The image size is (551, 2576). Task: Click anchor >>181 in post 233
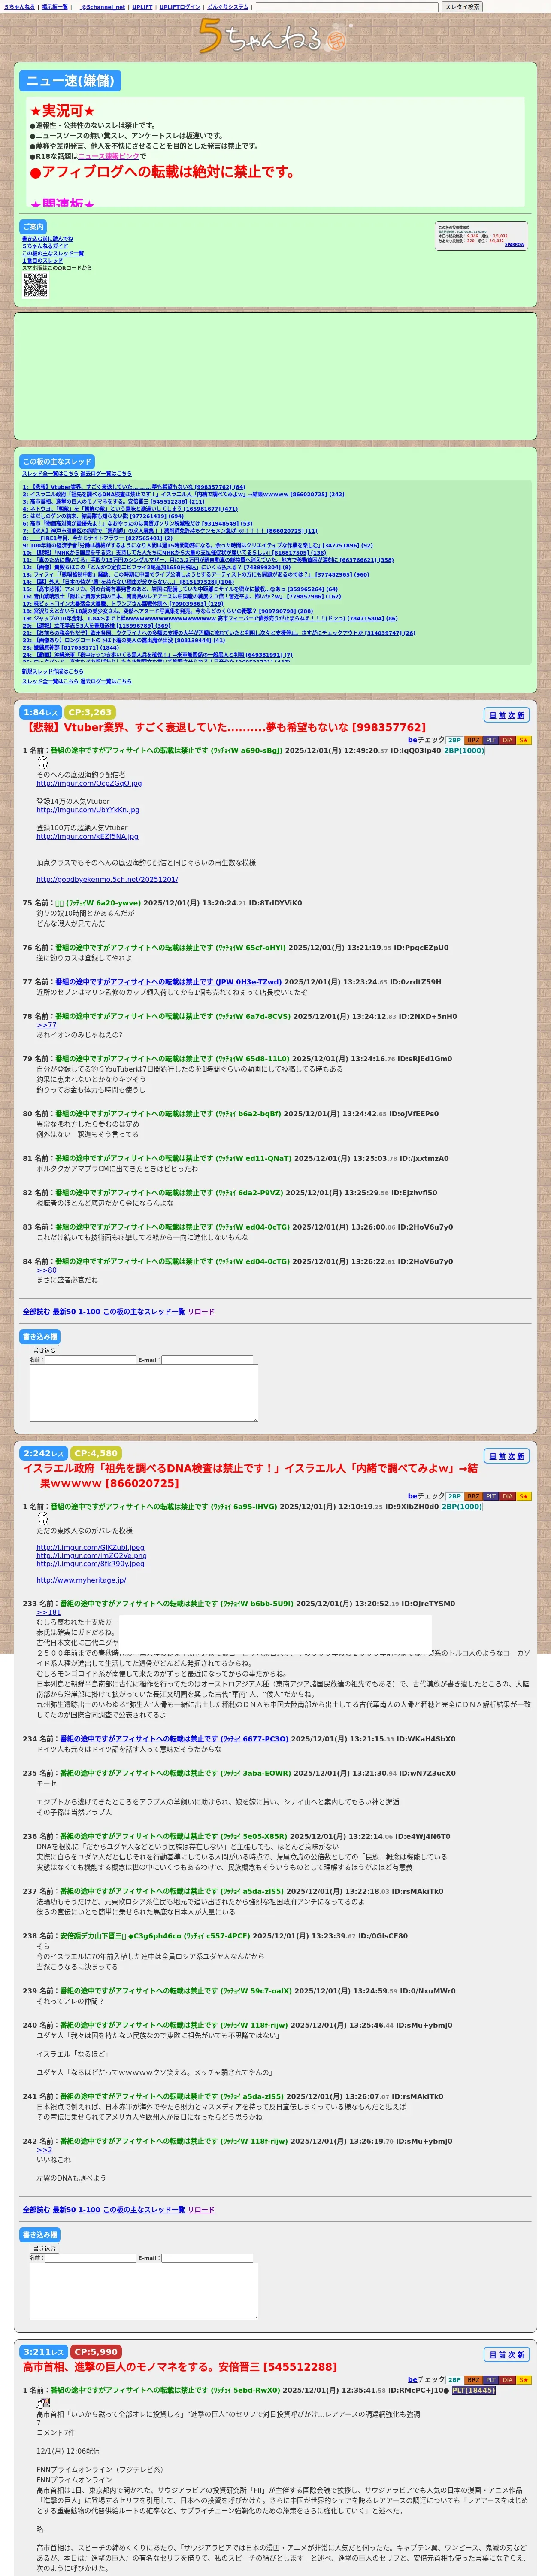click(x=48, y=1612)
